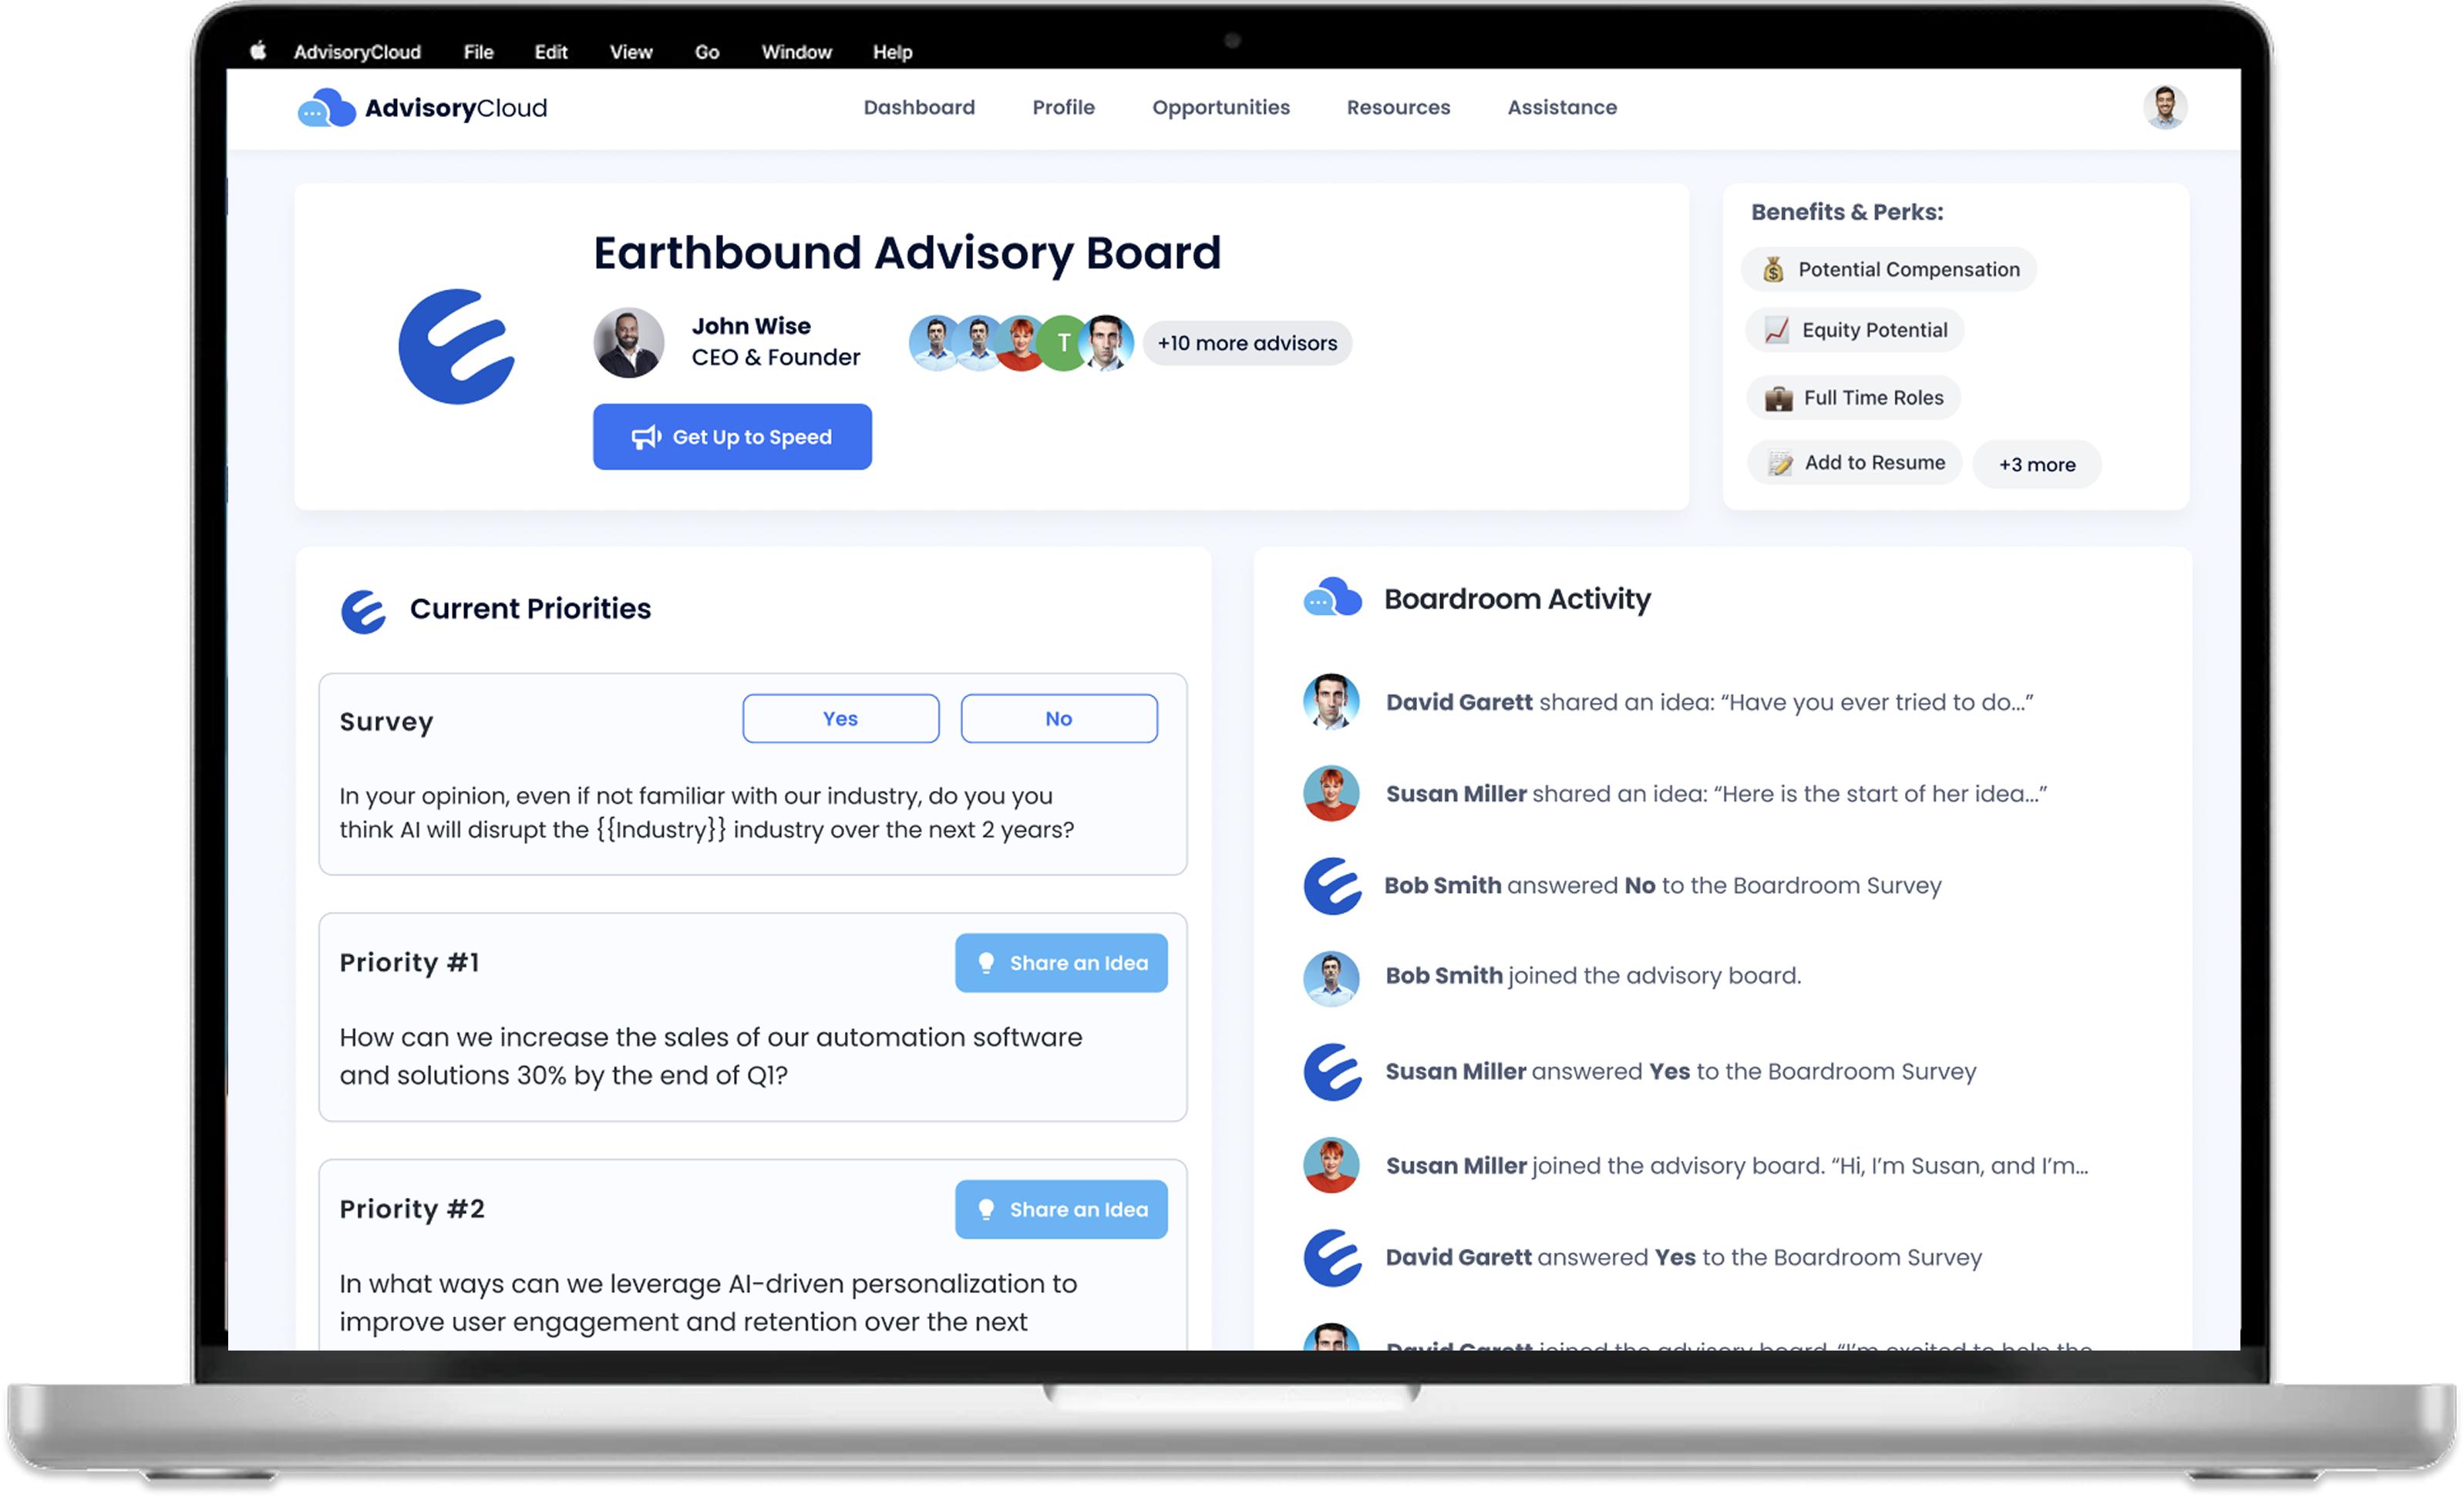
Task: Open David Garett's shared idea entry
Action: pyautogui.click(x=1709, y=702)
